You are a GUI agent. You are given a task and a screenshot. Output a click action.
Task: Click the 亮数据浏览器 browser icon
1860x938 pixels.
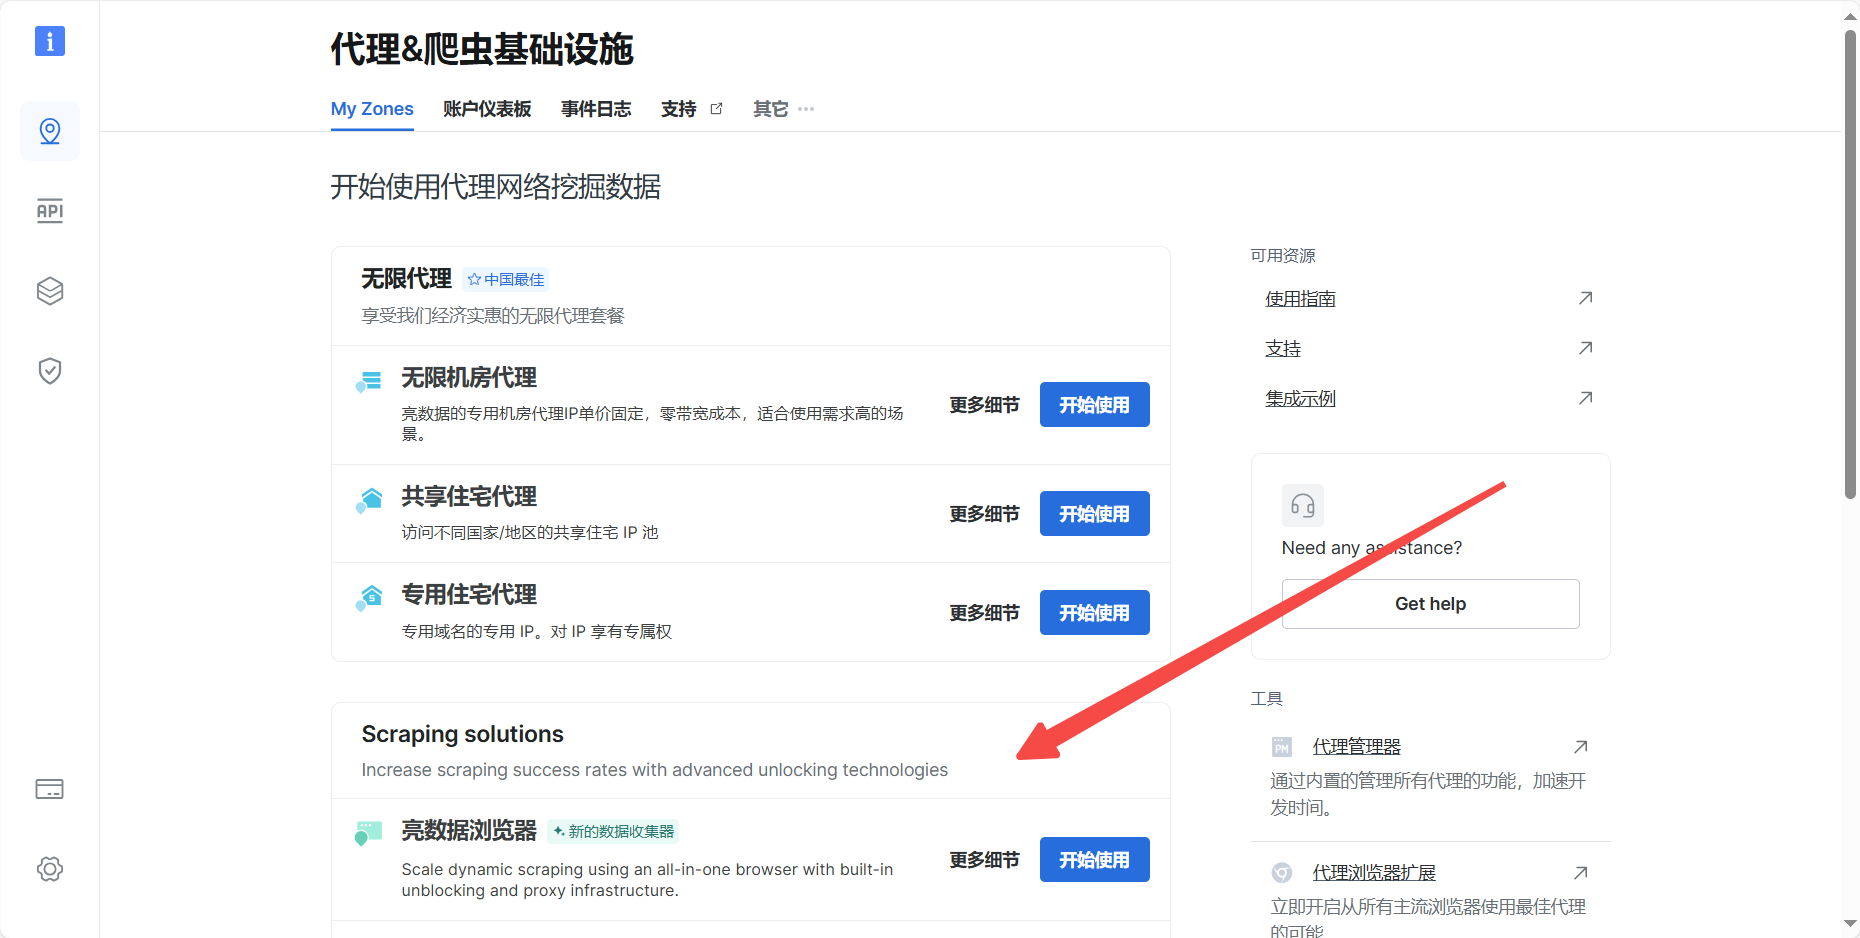point(369,833)
